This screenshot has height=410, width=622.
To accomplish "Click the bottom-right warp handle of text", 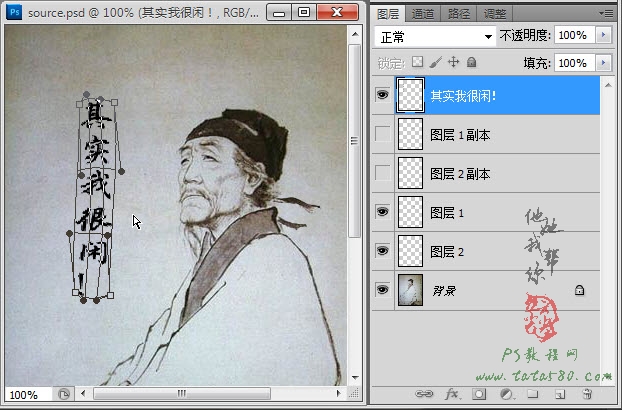I will (111, 295).
